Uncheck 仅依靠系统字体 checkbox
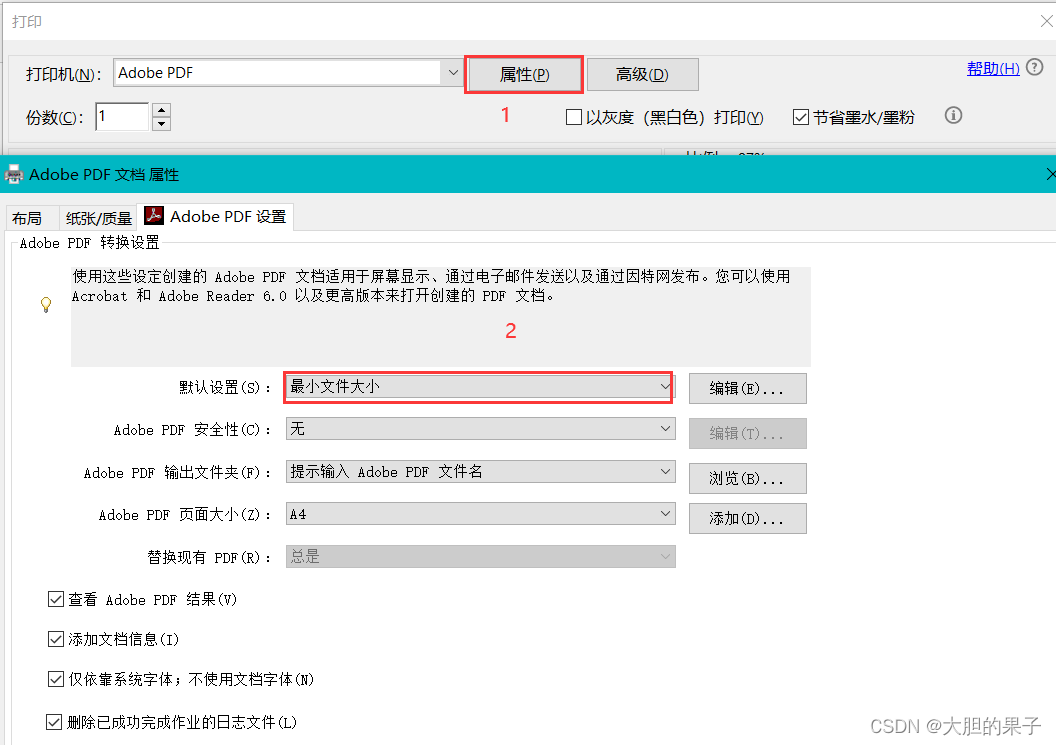This screenshot has width=1056, height=745. [x=56, y=679]
